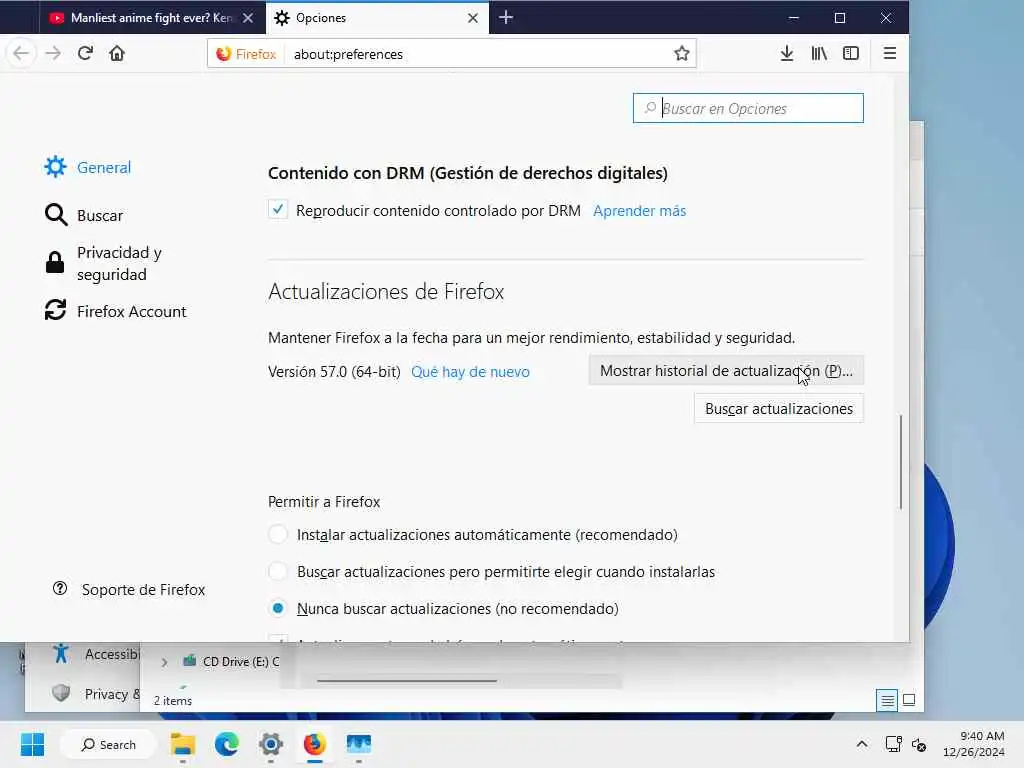Open Privacidad y seguridad settings
The height and width of the screenshot is (768, 1024).
click(103, 263)
